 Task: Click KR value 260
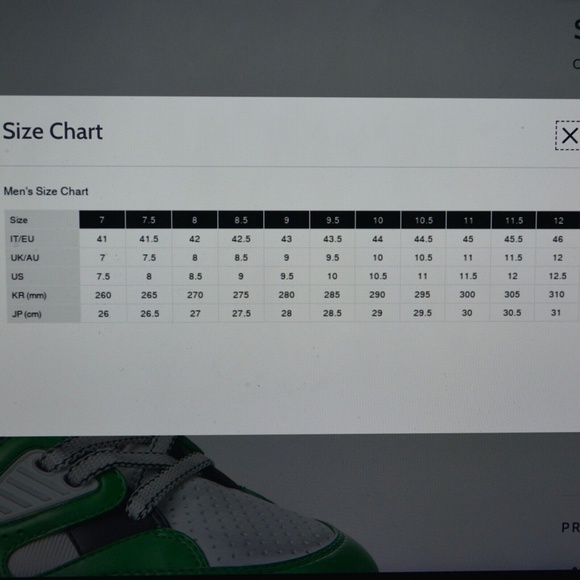pos(103,295)
